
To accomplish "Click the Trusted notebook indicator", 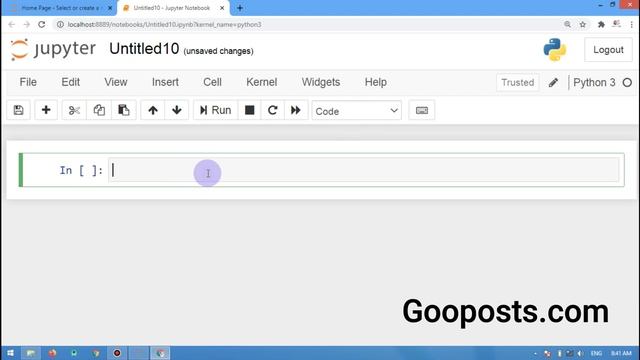I will tap(518, 82).
